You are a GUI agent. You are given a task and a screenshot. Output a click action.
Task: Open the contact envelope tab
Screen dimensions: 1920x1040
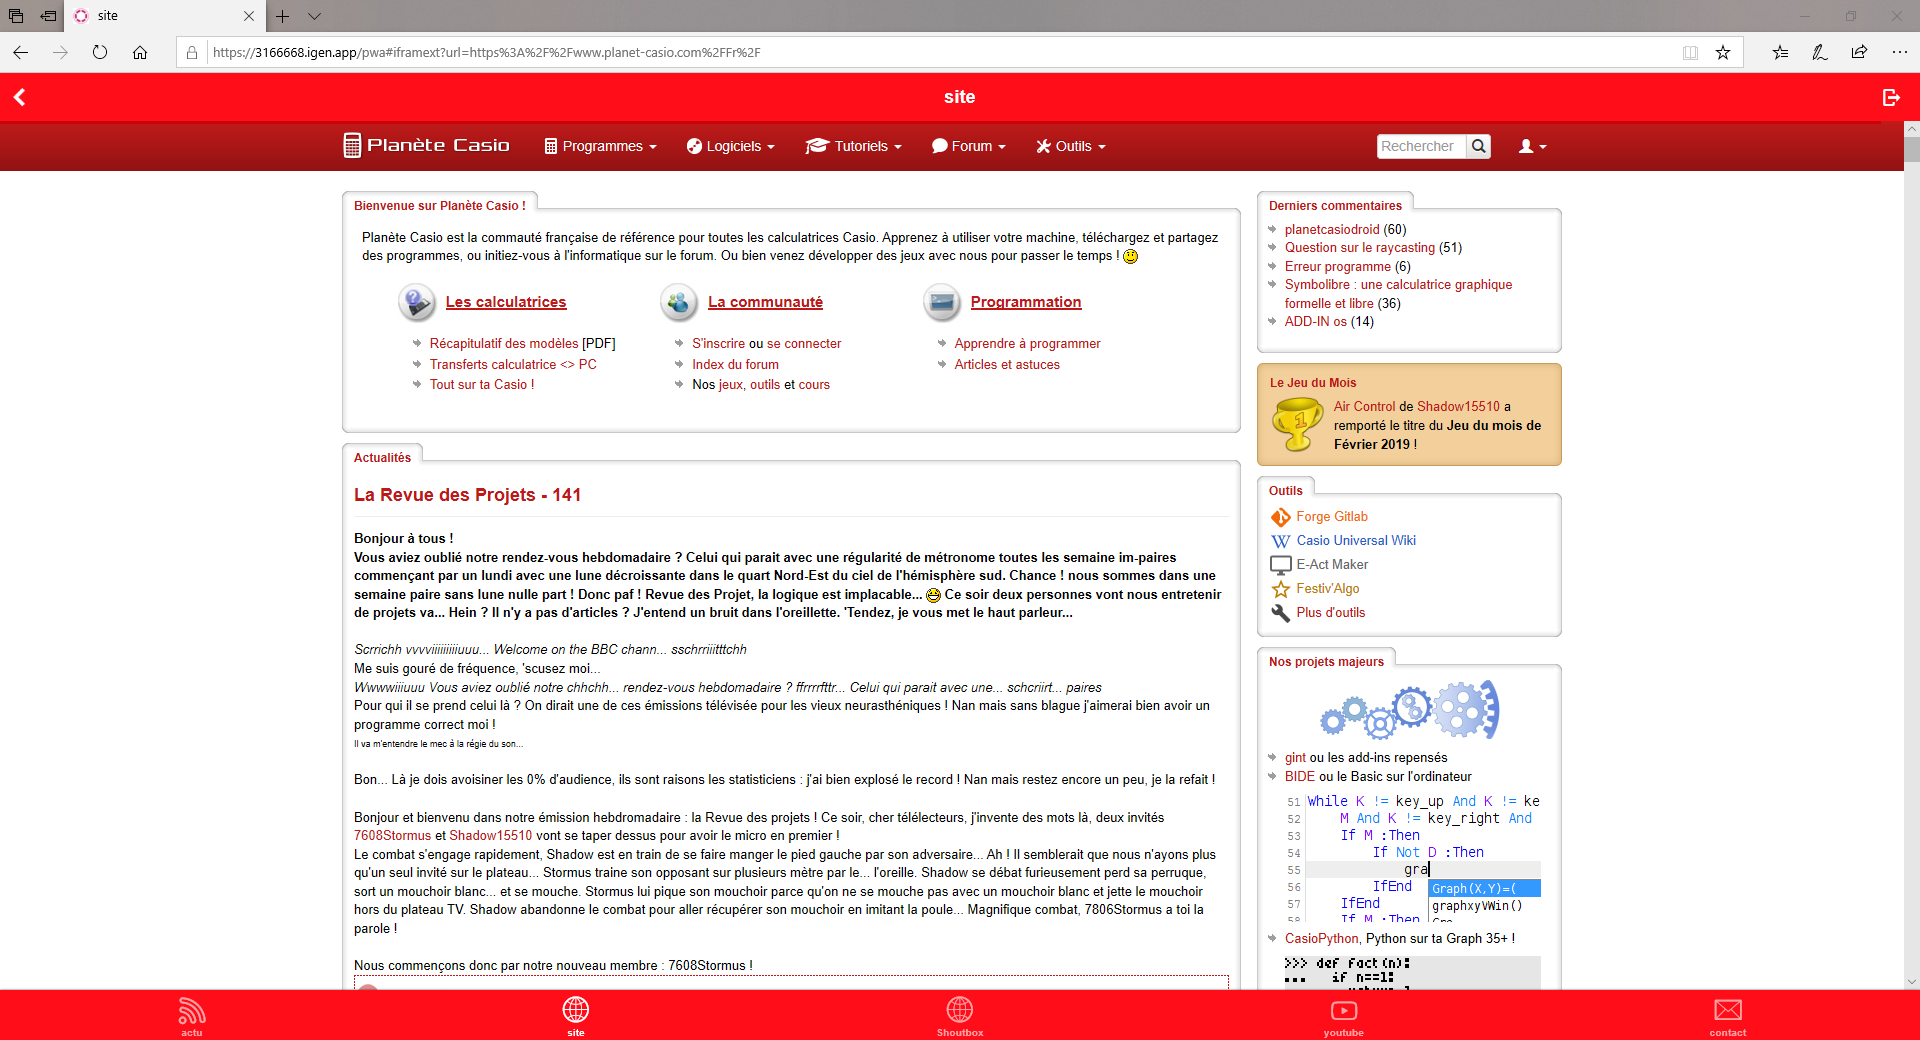pyautogui.click(x=1728, y=1015)
